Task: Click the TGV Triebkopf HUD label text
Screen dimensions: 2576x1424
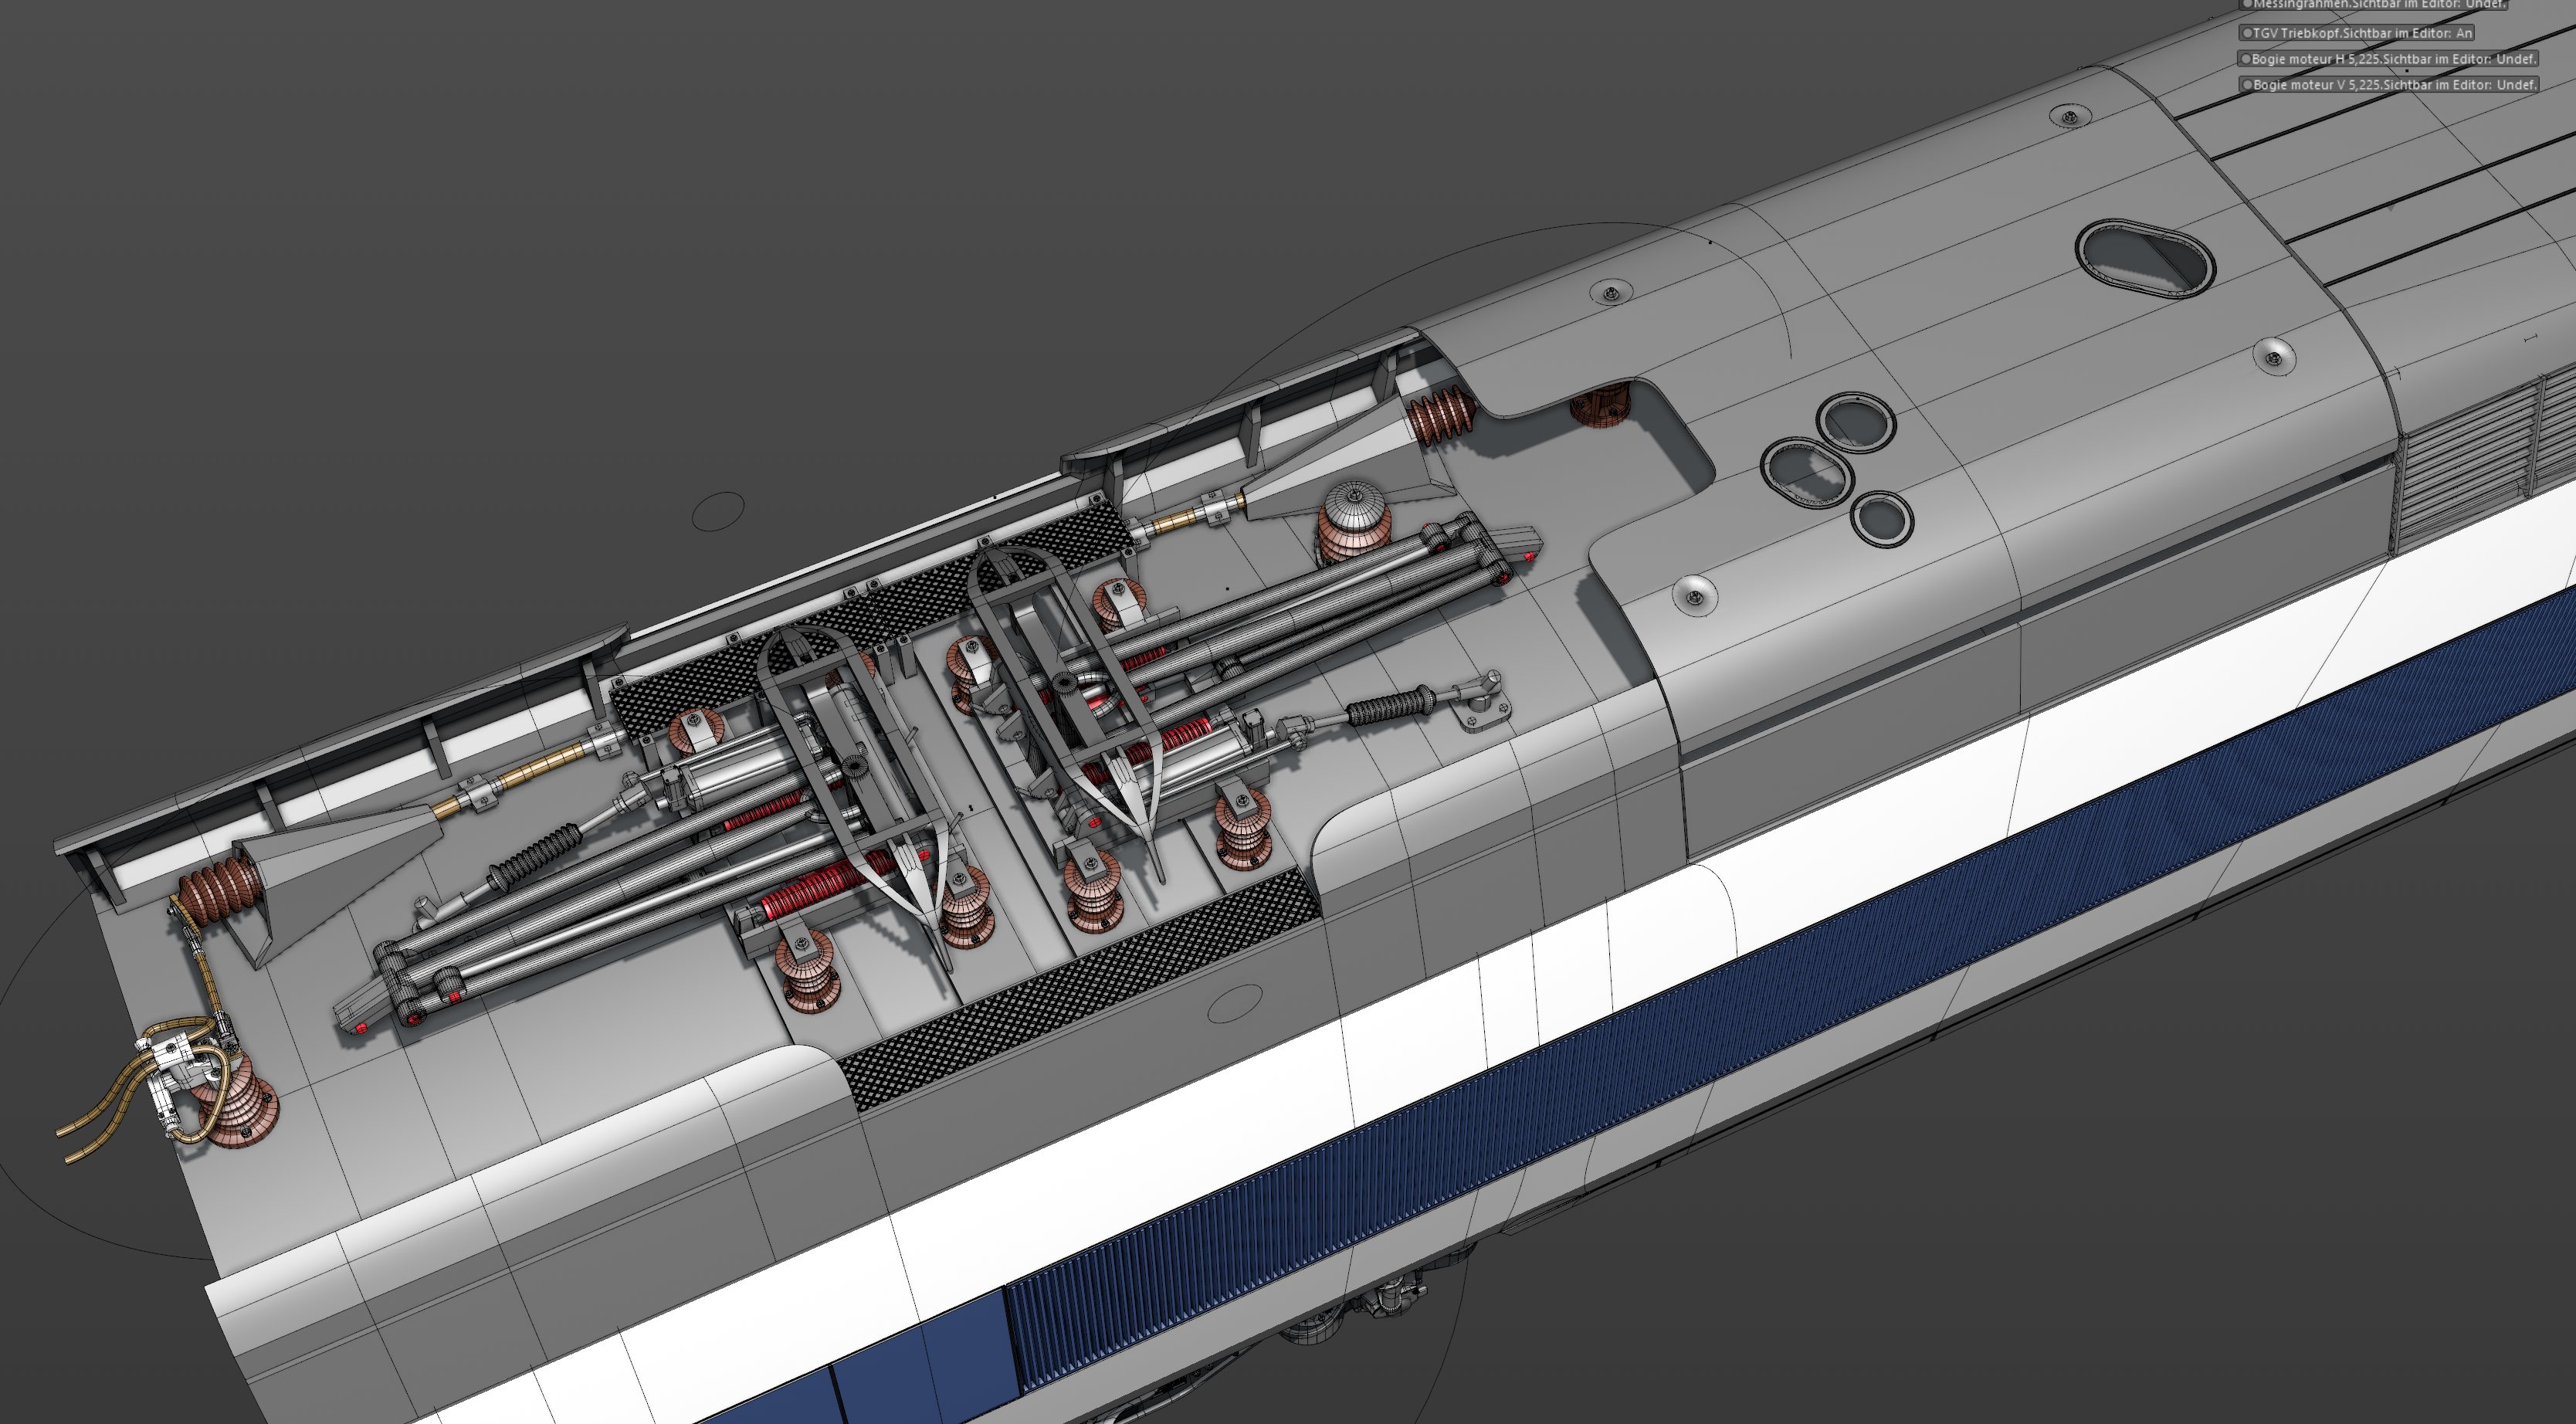Action: [x=2361, y=33]
